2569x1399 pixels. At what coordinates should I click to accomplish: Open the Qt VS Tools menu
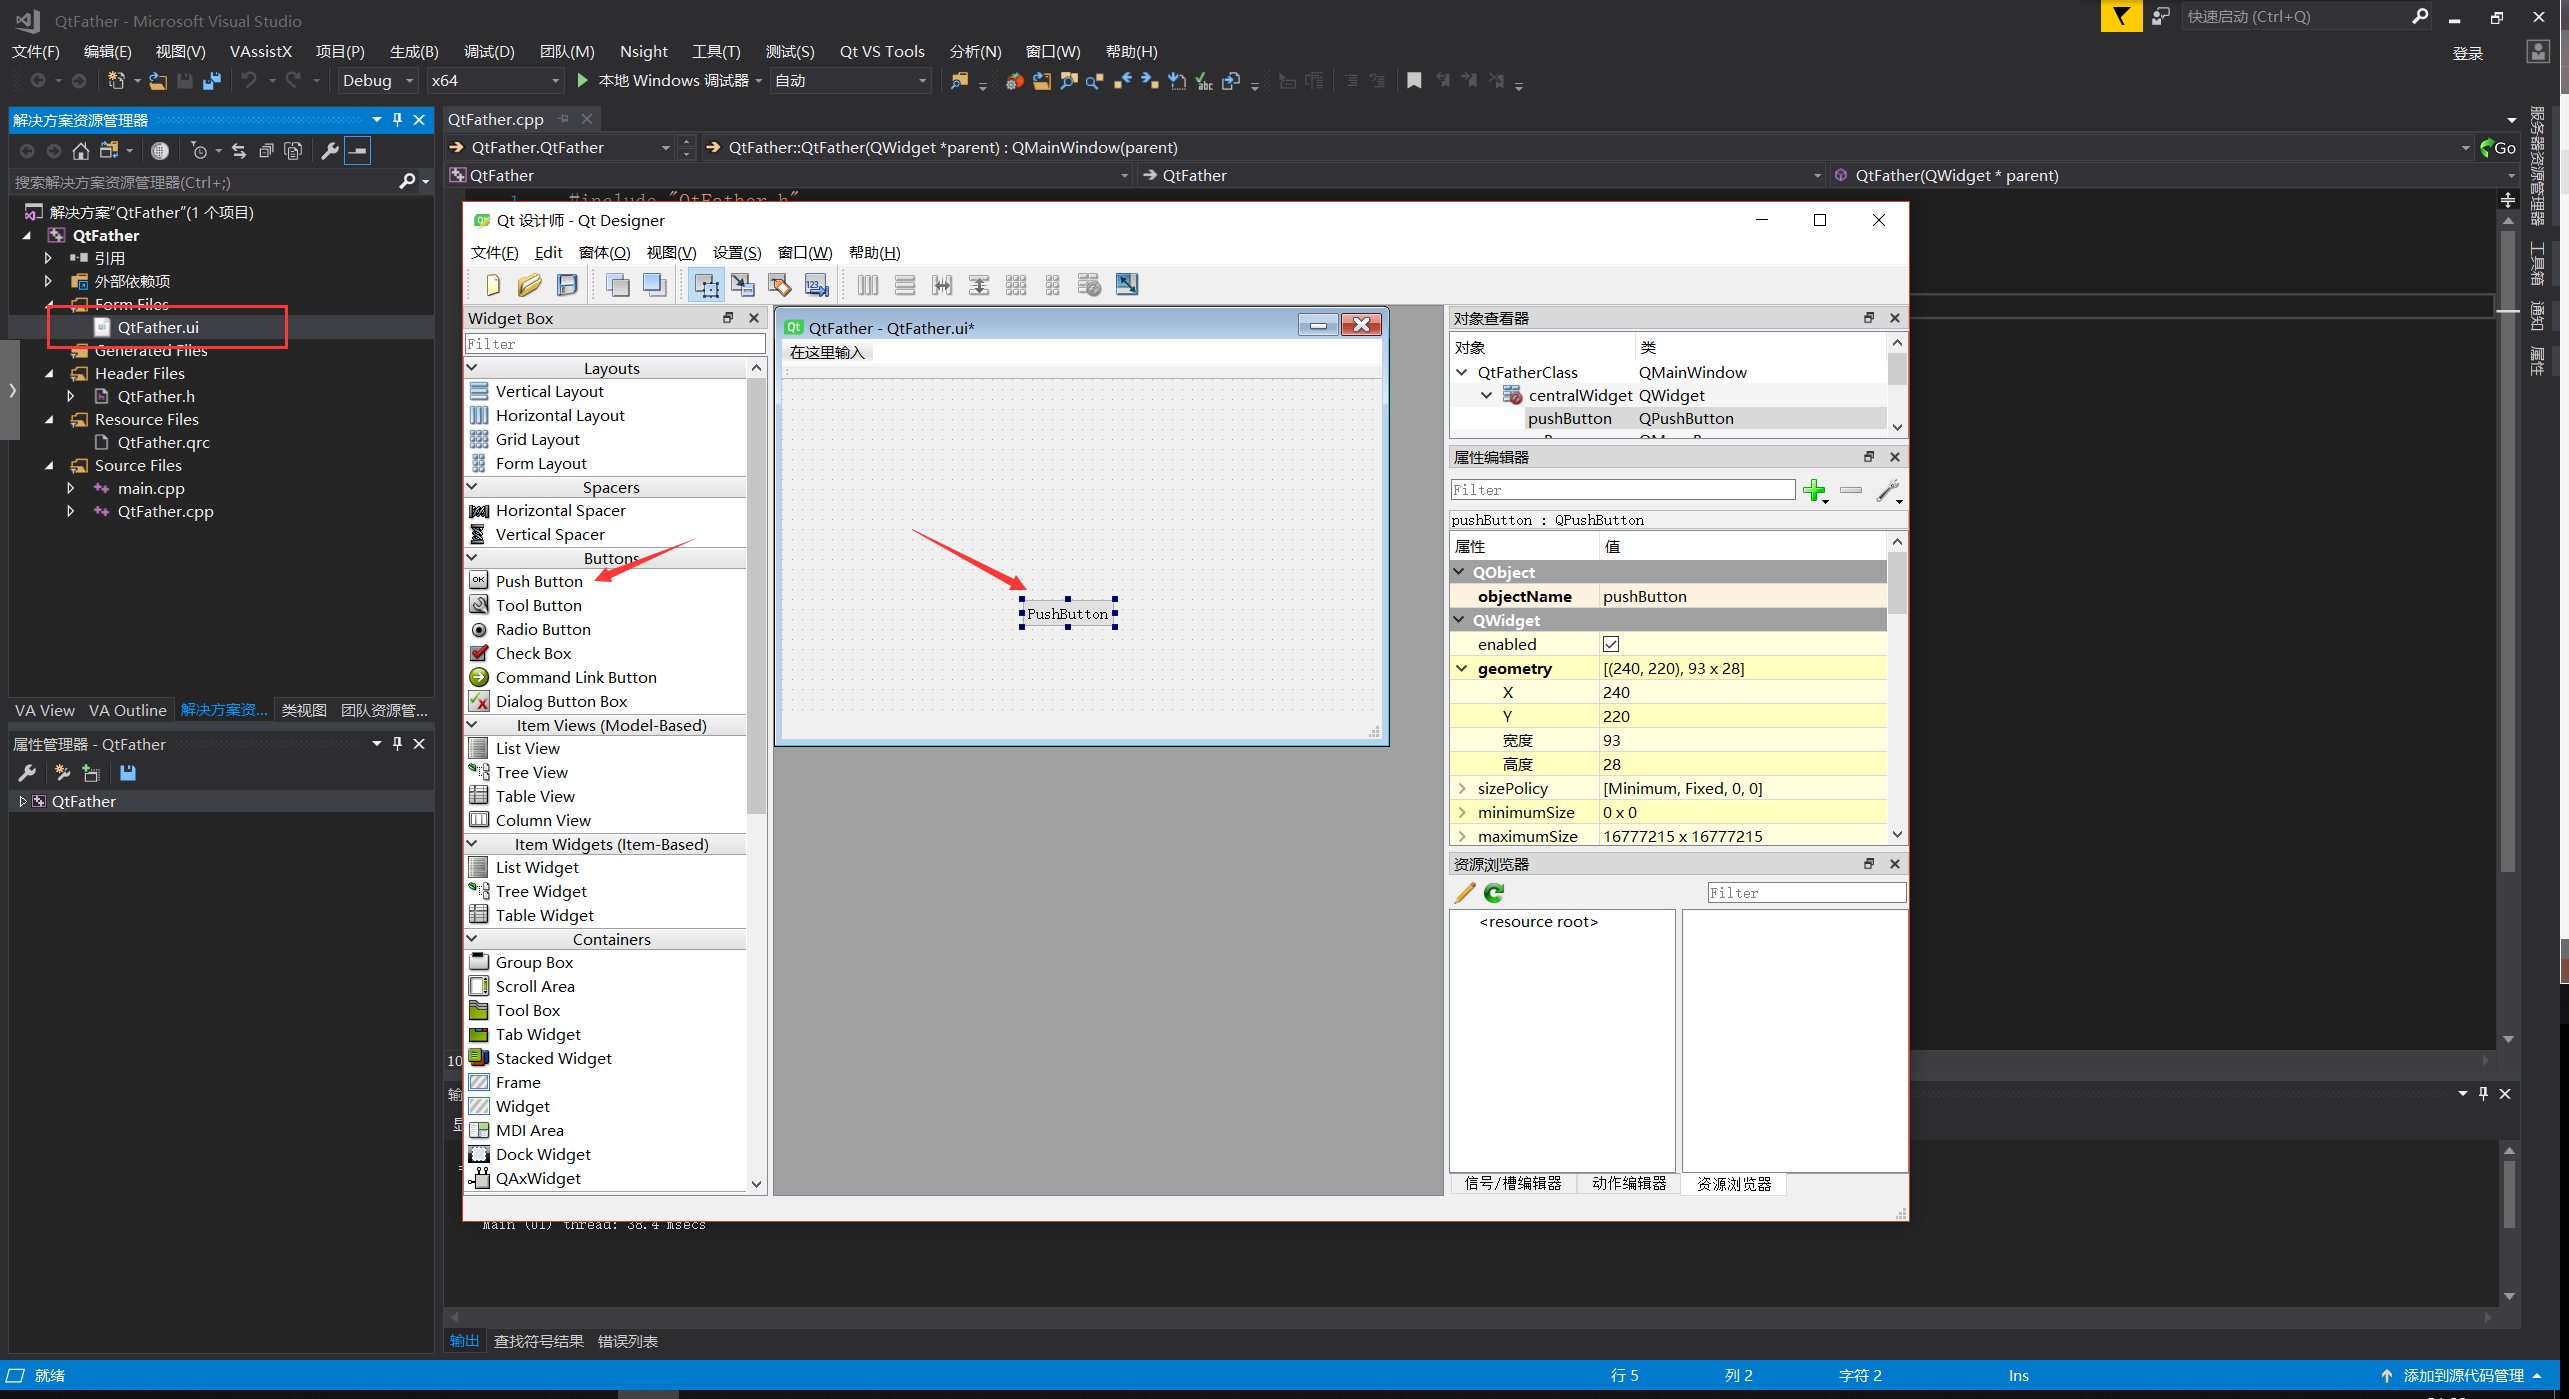tap(881, 51)
